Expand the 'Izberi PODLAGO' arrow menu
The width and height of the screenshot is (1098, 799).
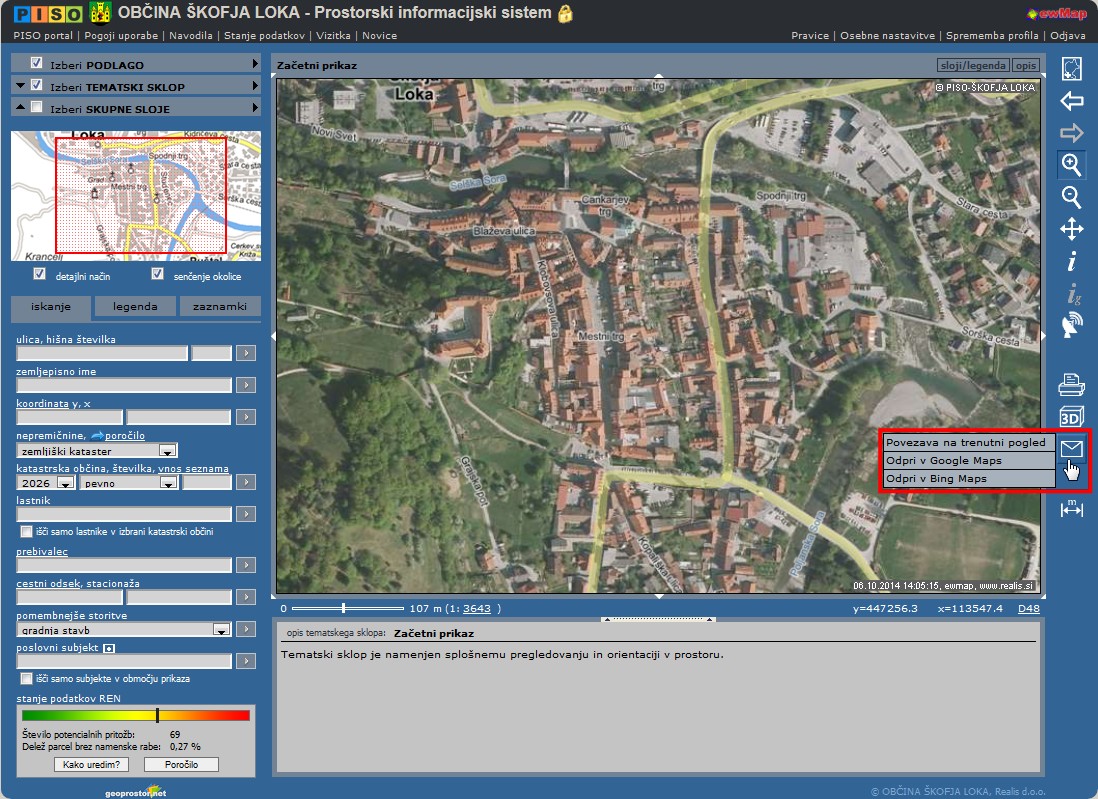tap(255, 64)
